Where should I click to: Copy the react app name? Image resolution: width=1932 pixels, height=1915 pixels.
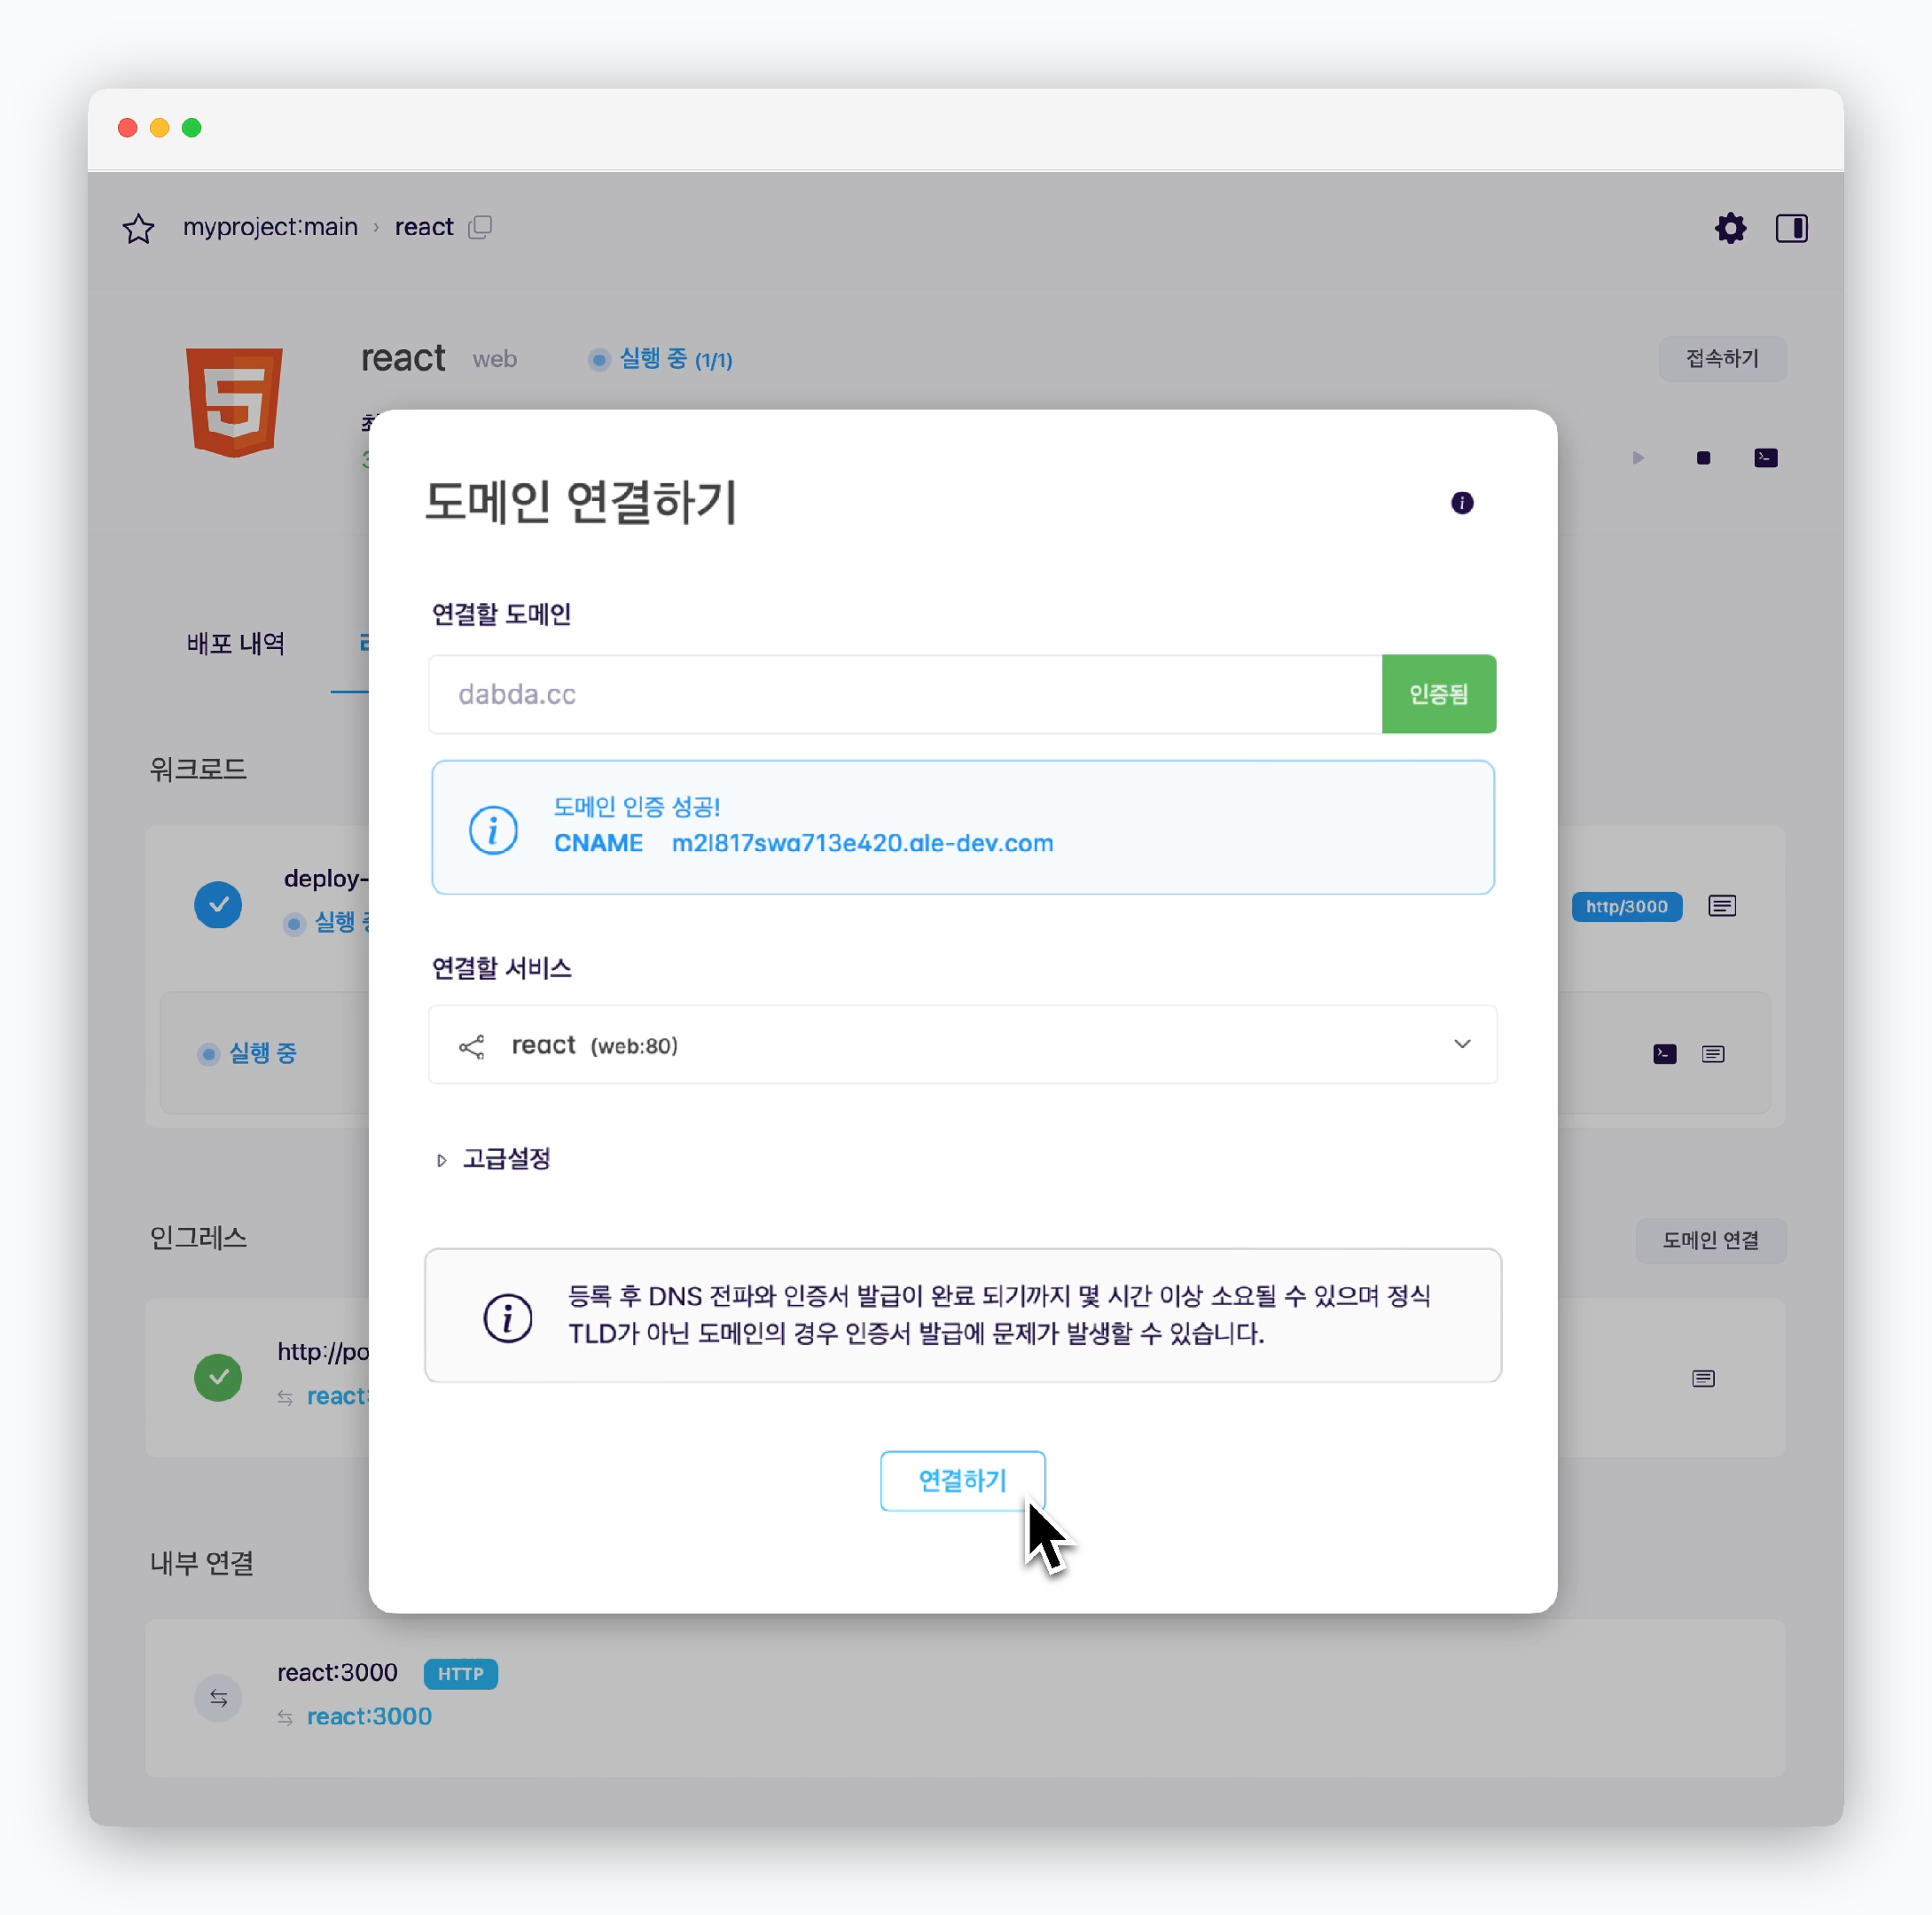[x=480, y=227]
